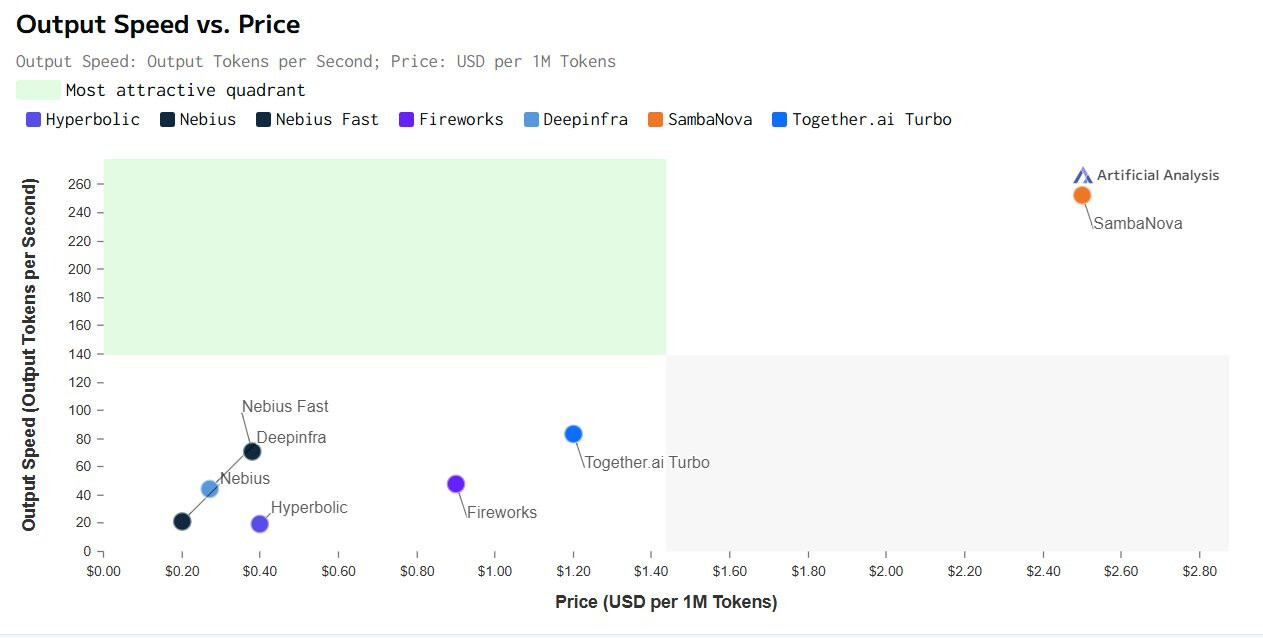Click the Hyperbolic legend color swatch

[33, 120]
